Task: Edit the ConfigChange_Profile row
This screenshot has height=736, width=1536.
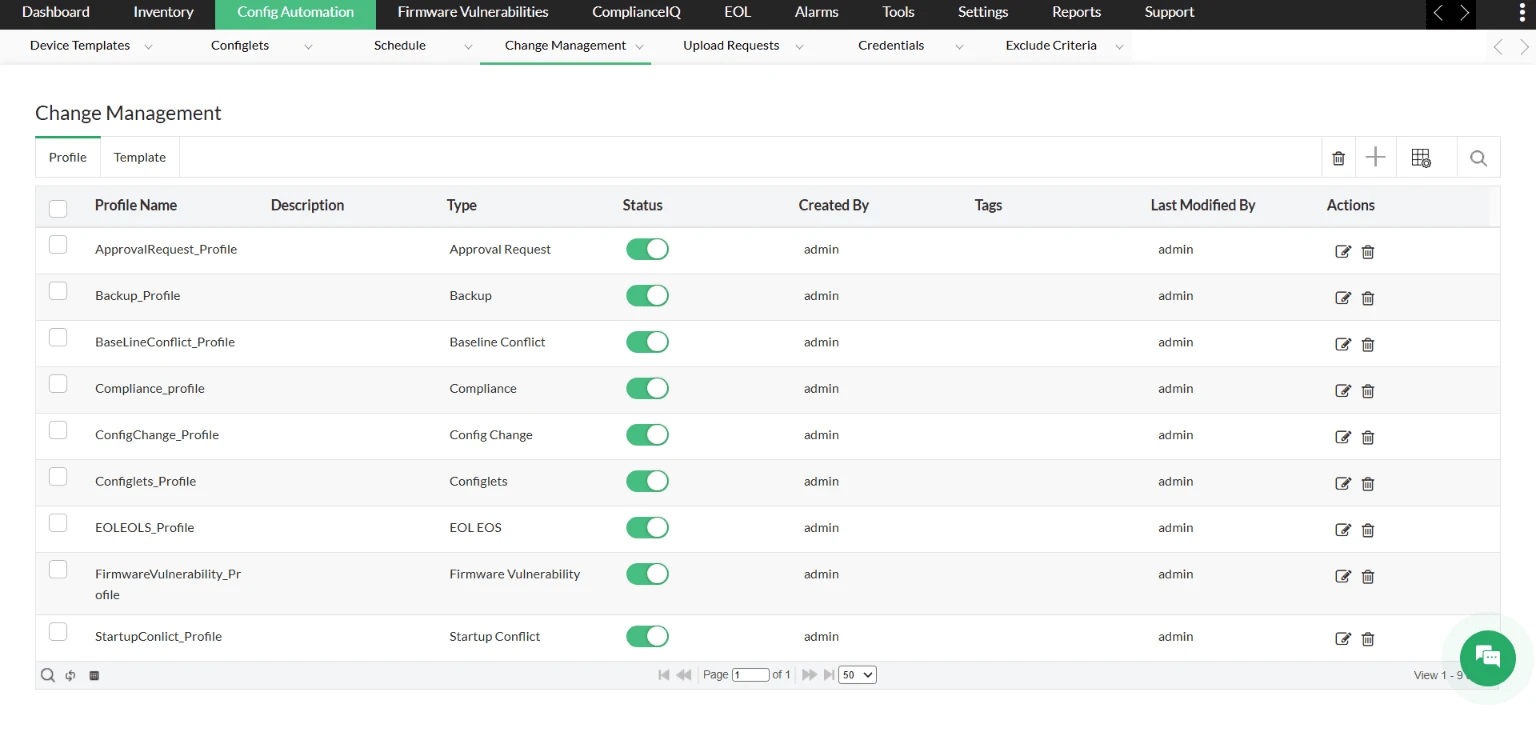Action: pyautogui.click(x=1343, y=437)
